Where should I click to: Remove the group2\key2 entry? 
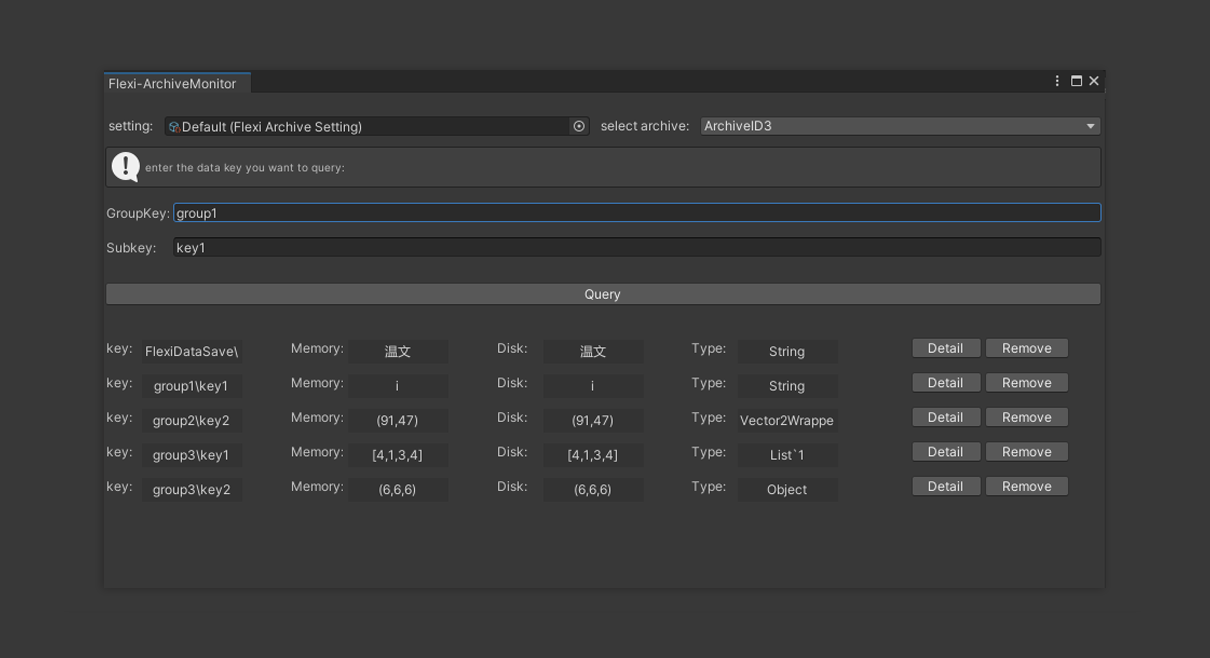click(1026, 417)
